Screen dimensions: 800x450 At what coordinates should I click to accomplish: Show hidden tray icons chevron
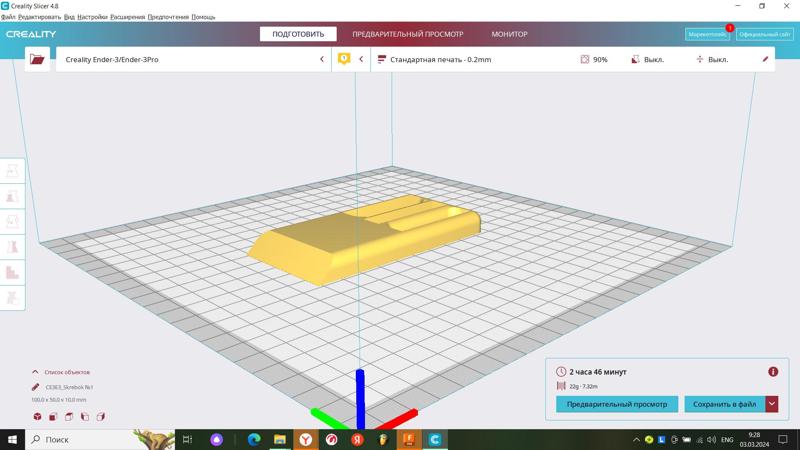pos(636,440)
